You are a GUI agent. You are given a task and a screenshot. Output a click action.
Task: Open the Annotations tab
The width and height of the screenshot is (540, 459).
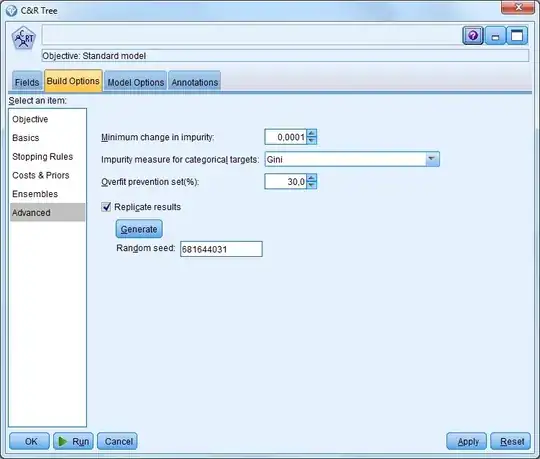195,82
